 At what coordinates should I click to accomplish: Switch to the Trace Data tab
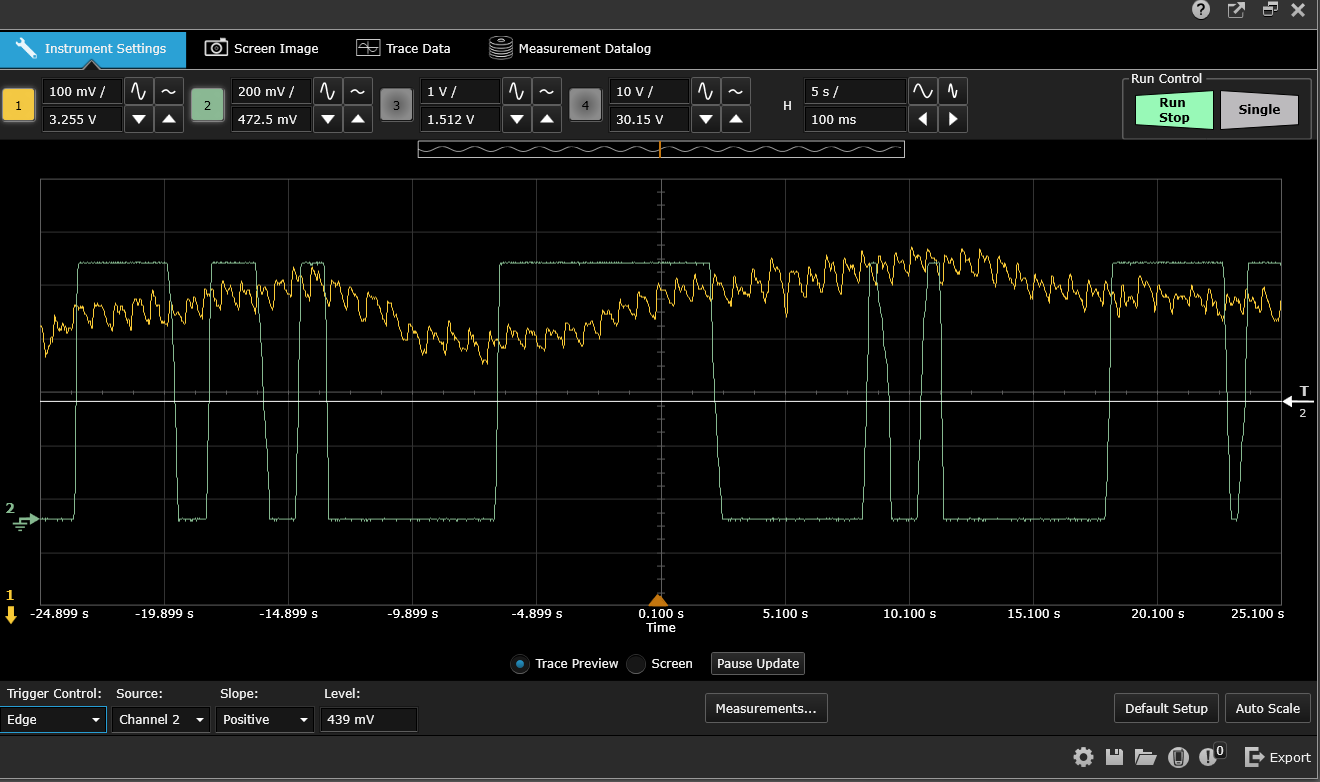404,48
